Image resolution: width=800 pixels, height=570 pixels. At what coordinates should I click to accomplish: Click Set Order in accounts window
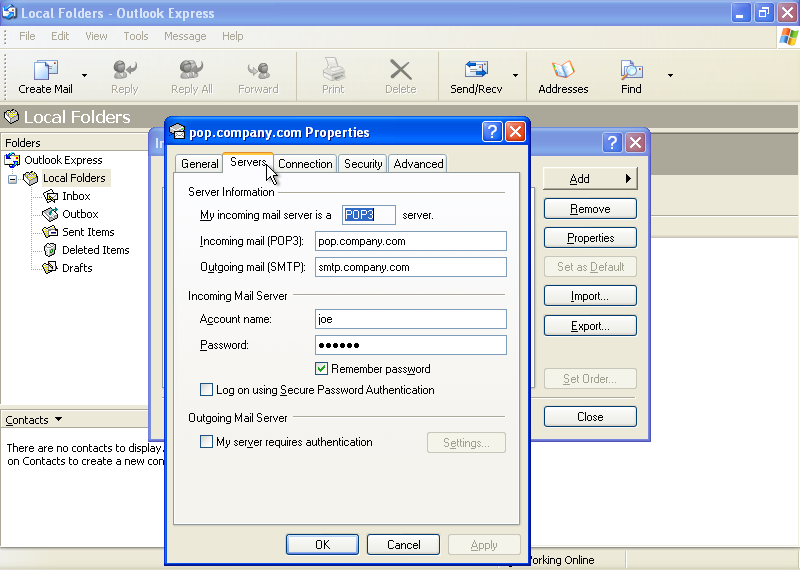[x=590, y=379]
